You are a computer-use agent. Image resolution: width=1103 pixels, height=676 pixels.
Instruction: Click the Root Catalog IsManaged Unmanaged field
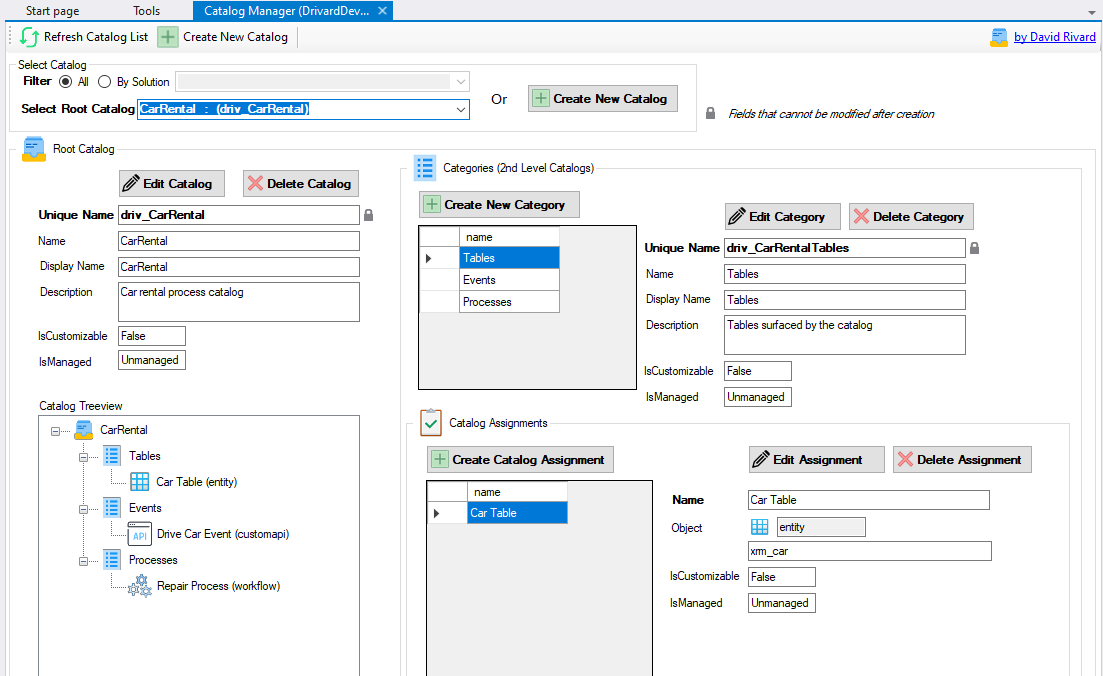(152, 360)
